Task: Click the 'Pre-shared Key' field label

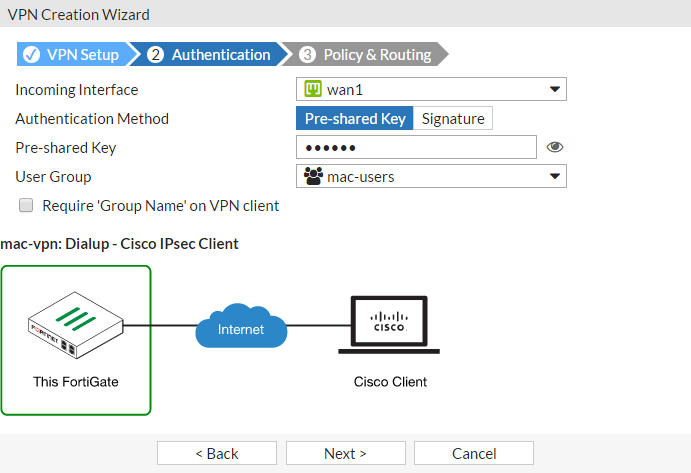Action: 66,148
